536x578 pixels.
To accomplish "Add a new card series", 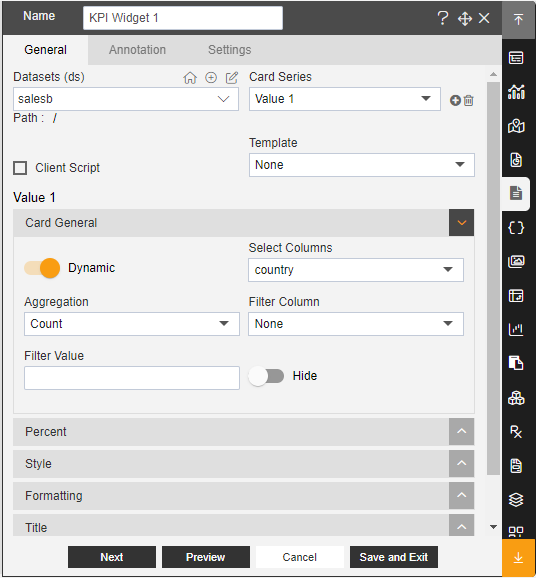I will [455, 100].
